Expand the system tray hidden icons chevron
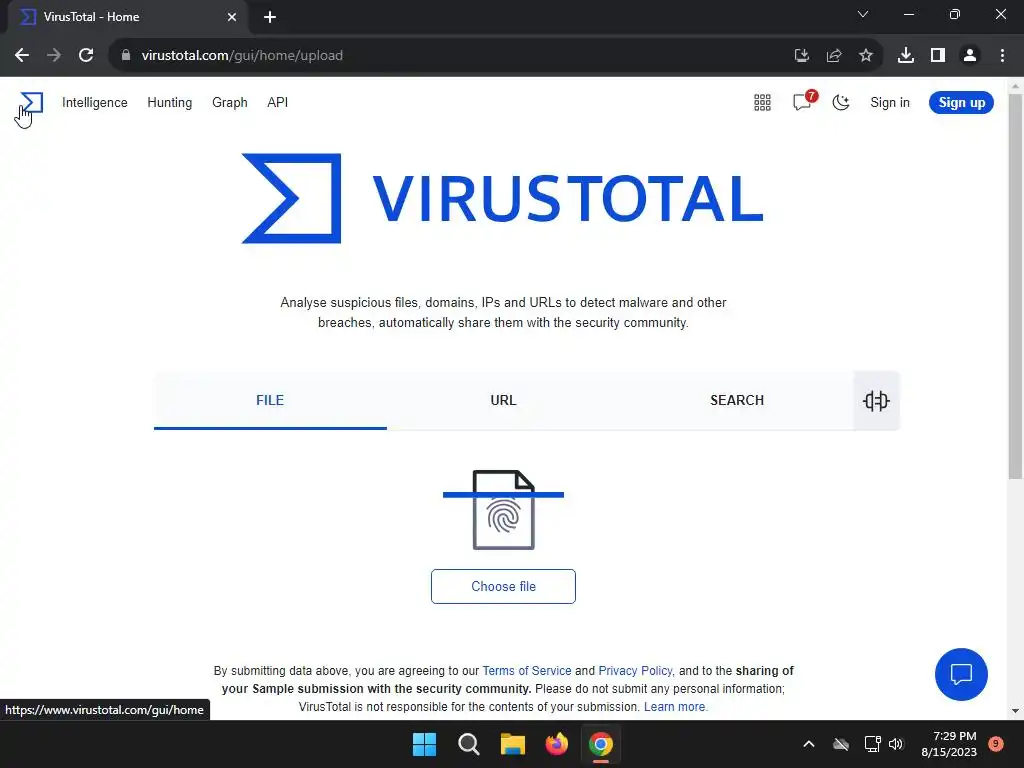The height and width of the screenshot is (768, 1024). (808, 744)
